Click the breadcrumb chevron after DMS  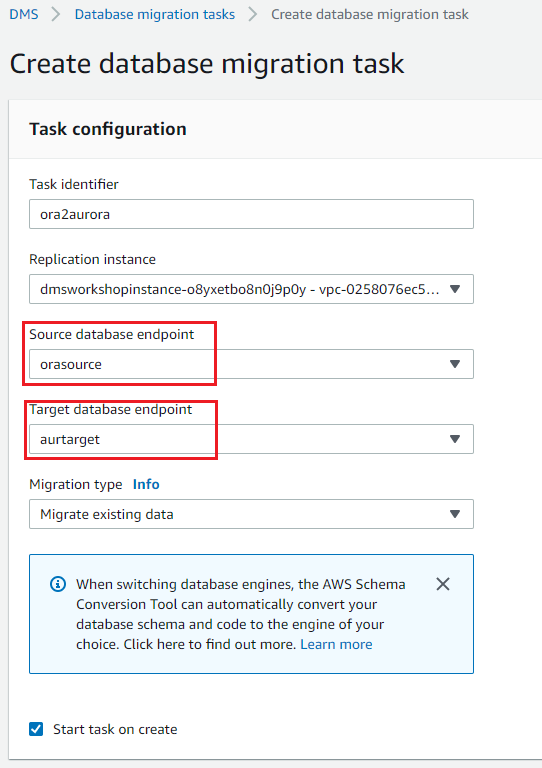pos(56,14)
